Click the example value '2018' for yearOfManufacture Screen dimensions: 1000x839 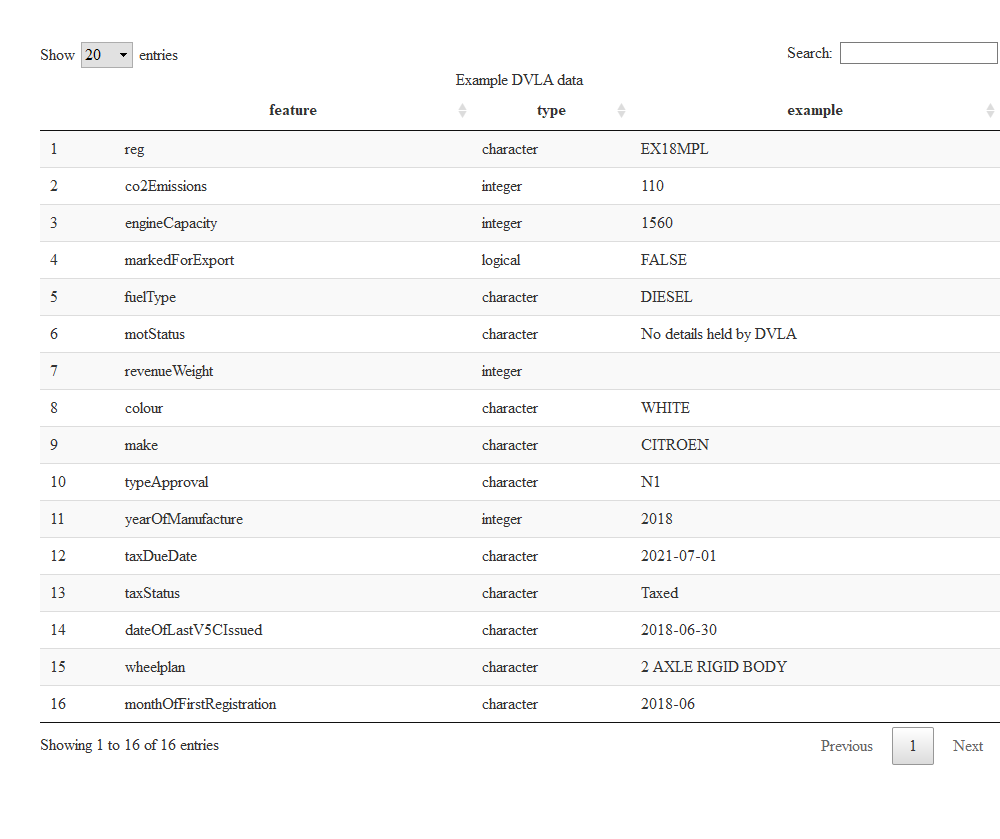click(x=657, y=519)
